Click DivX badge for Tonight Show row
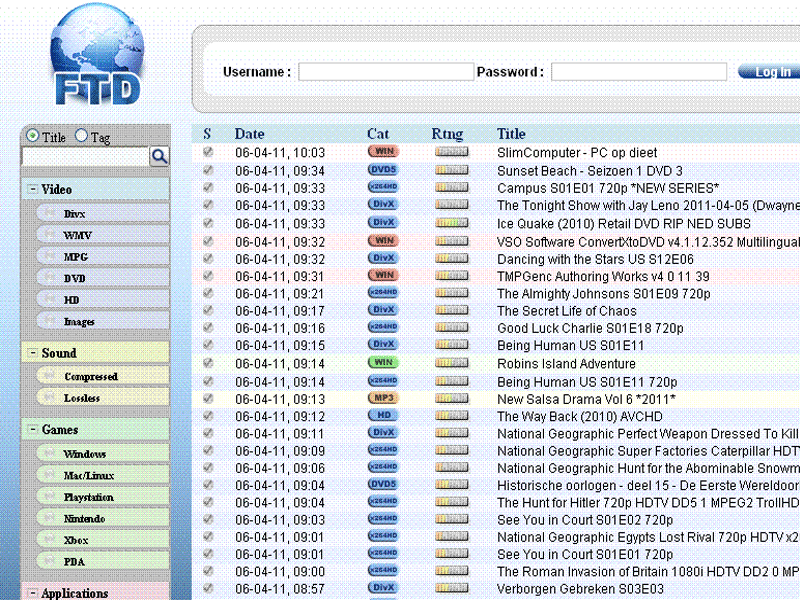Viewport: 800px width, 600px height. (383, 205)
